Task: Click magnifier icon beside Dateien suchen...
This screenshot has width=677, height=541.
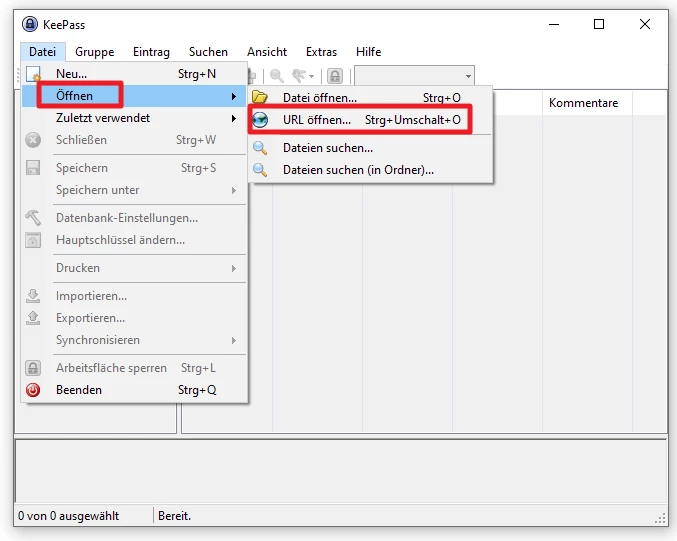Action: tap(260, 148)
